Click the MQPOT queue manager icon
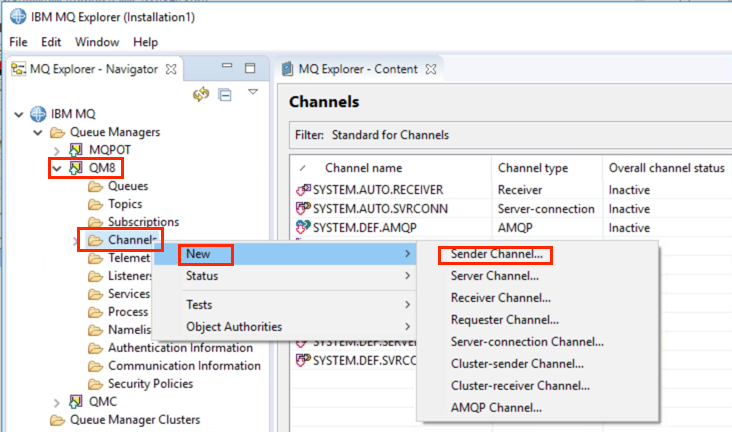This screenshot has height=432, width=732. tap(76, 150)
